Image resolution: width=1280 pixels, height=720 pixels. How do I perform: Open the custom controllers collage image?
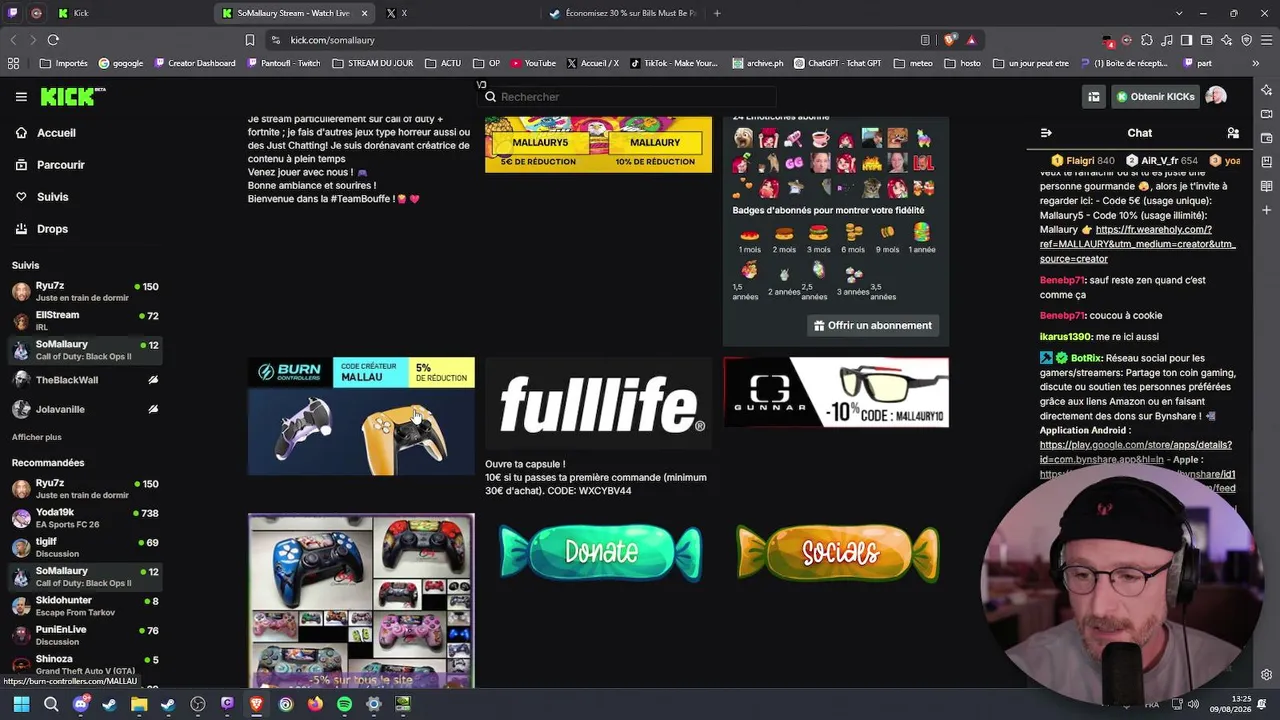tap(361, 600)
